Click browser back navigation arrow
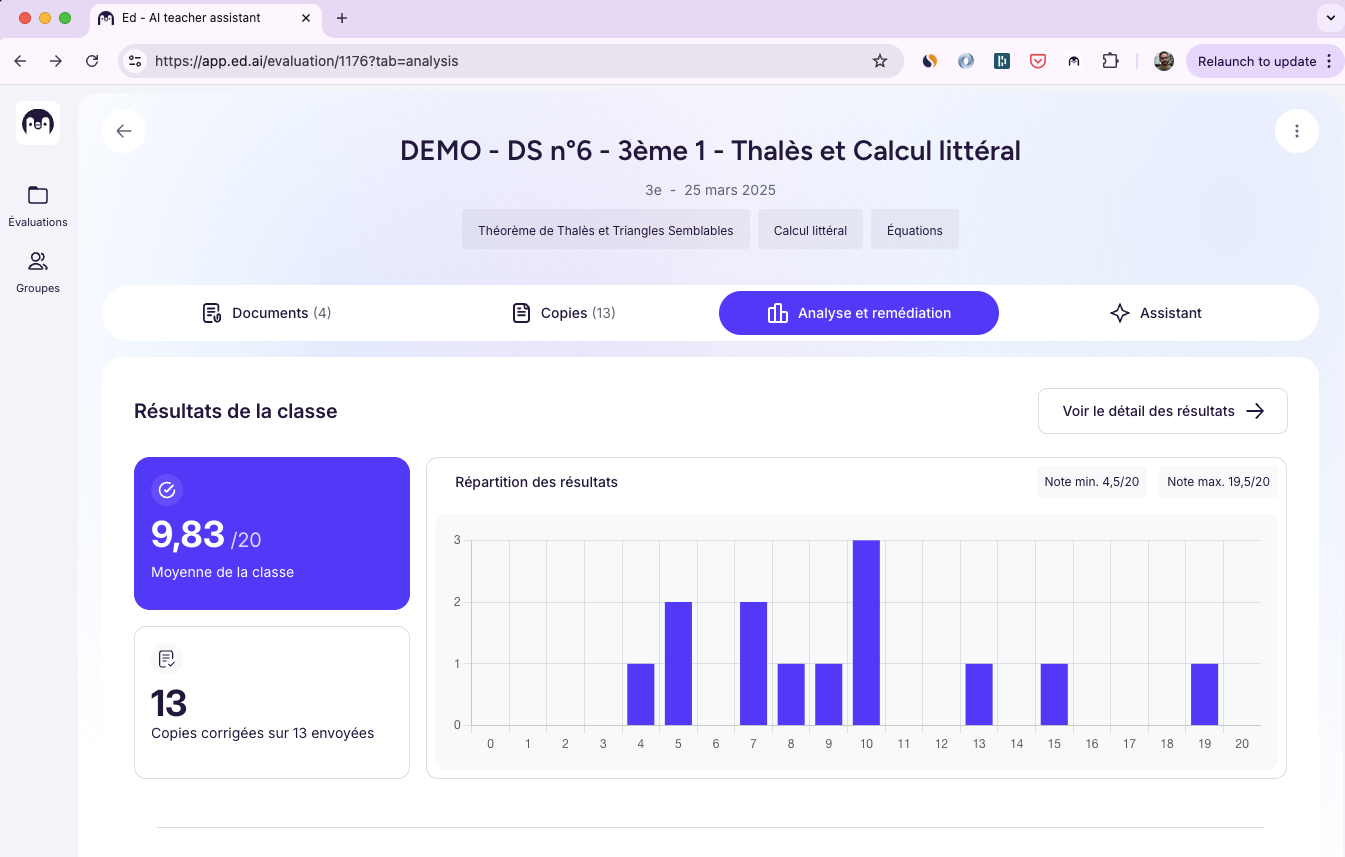Screen dimensions: 1345x857 coord(21,61)
